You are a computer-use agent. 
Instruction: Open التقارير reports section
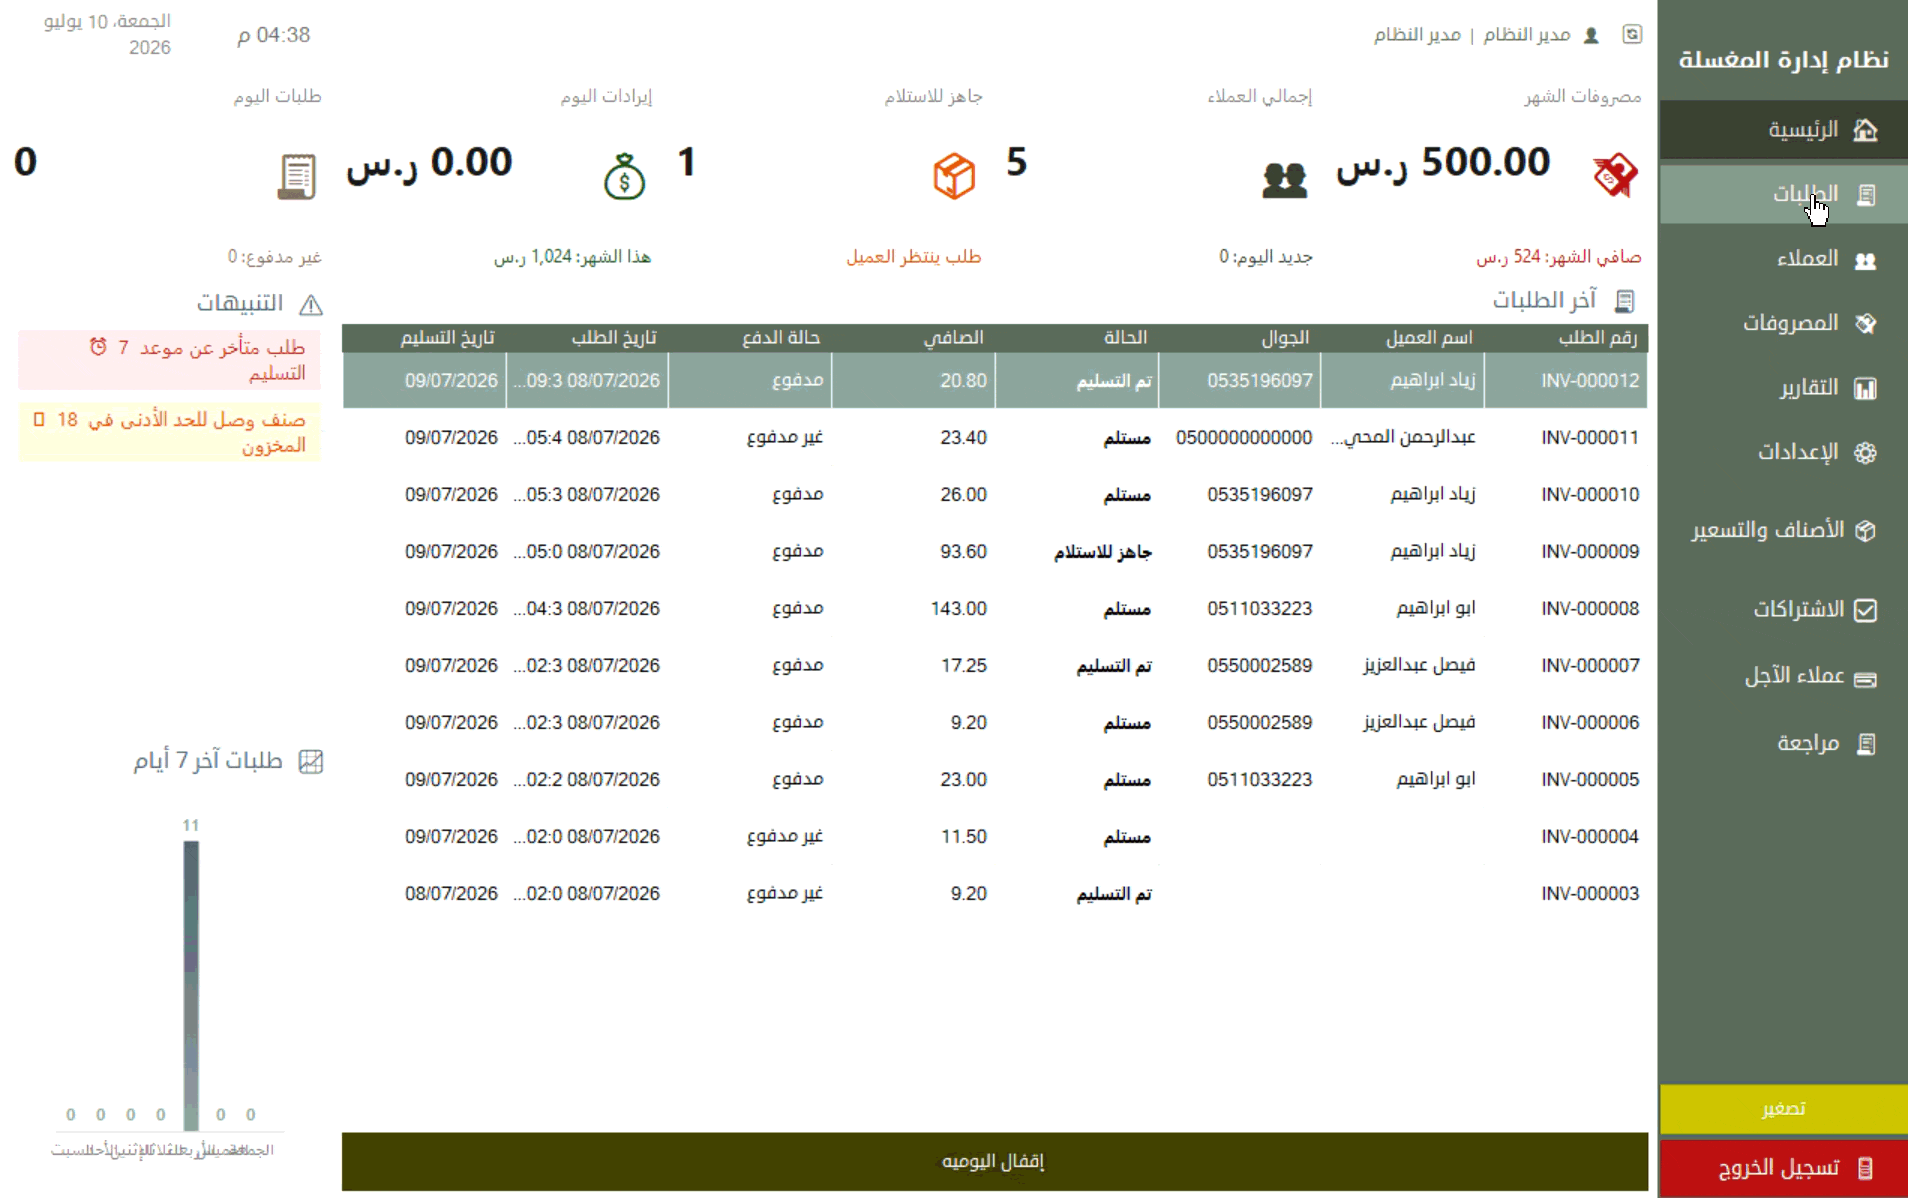click(1783, 388)
